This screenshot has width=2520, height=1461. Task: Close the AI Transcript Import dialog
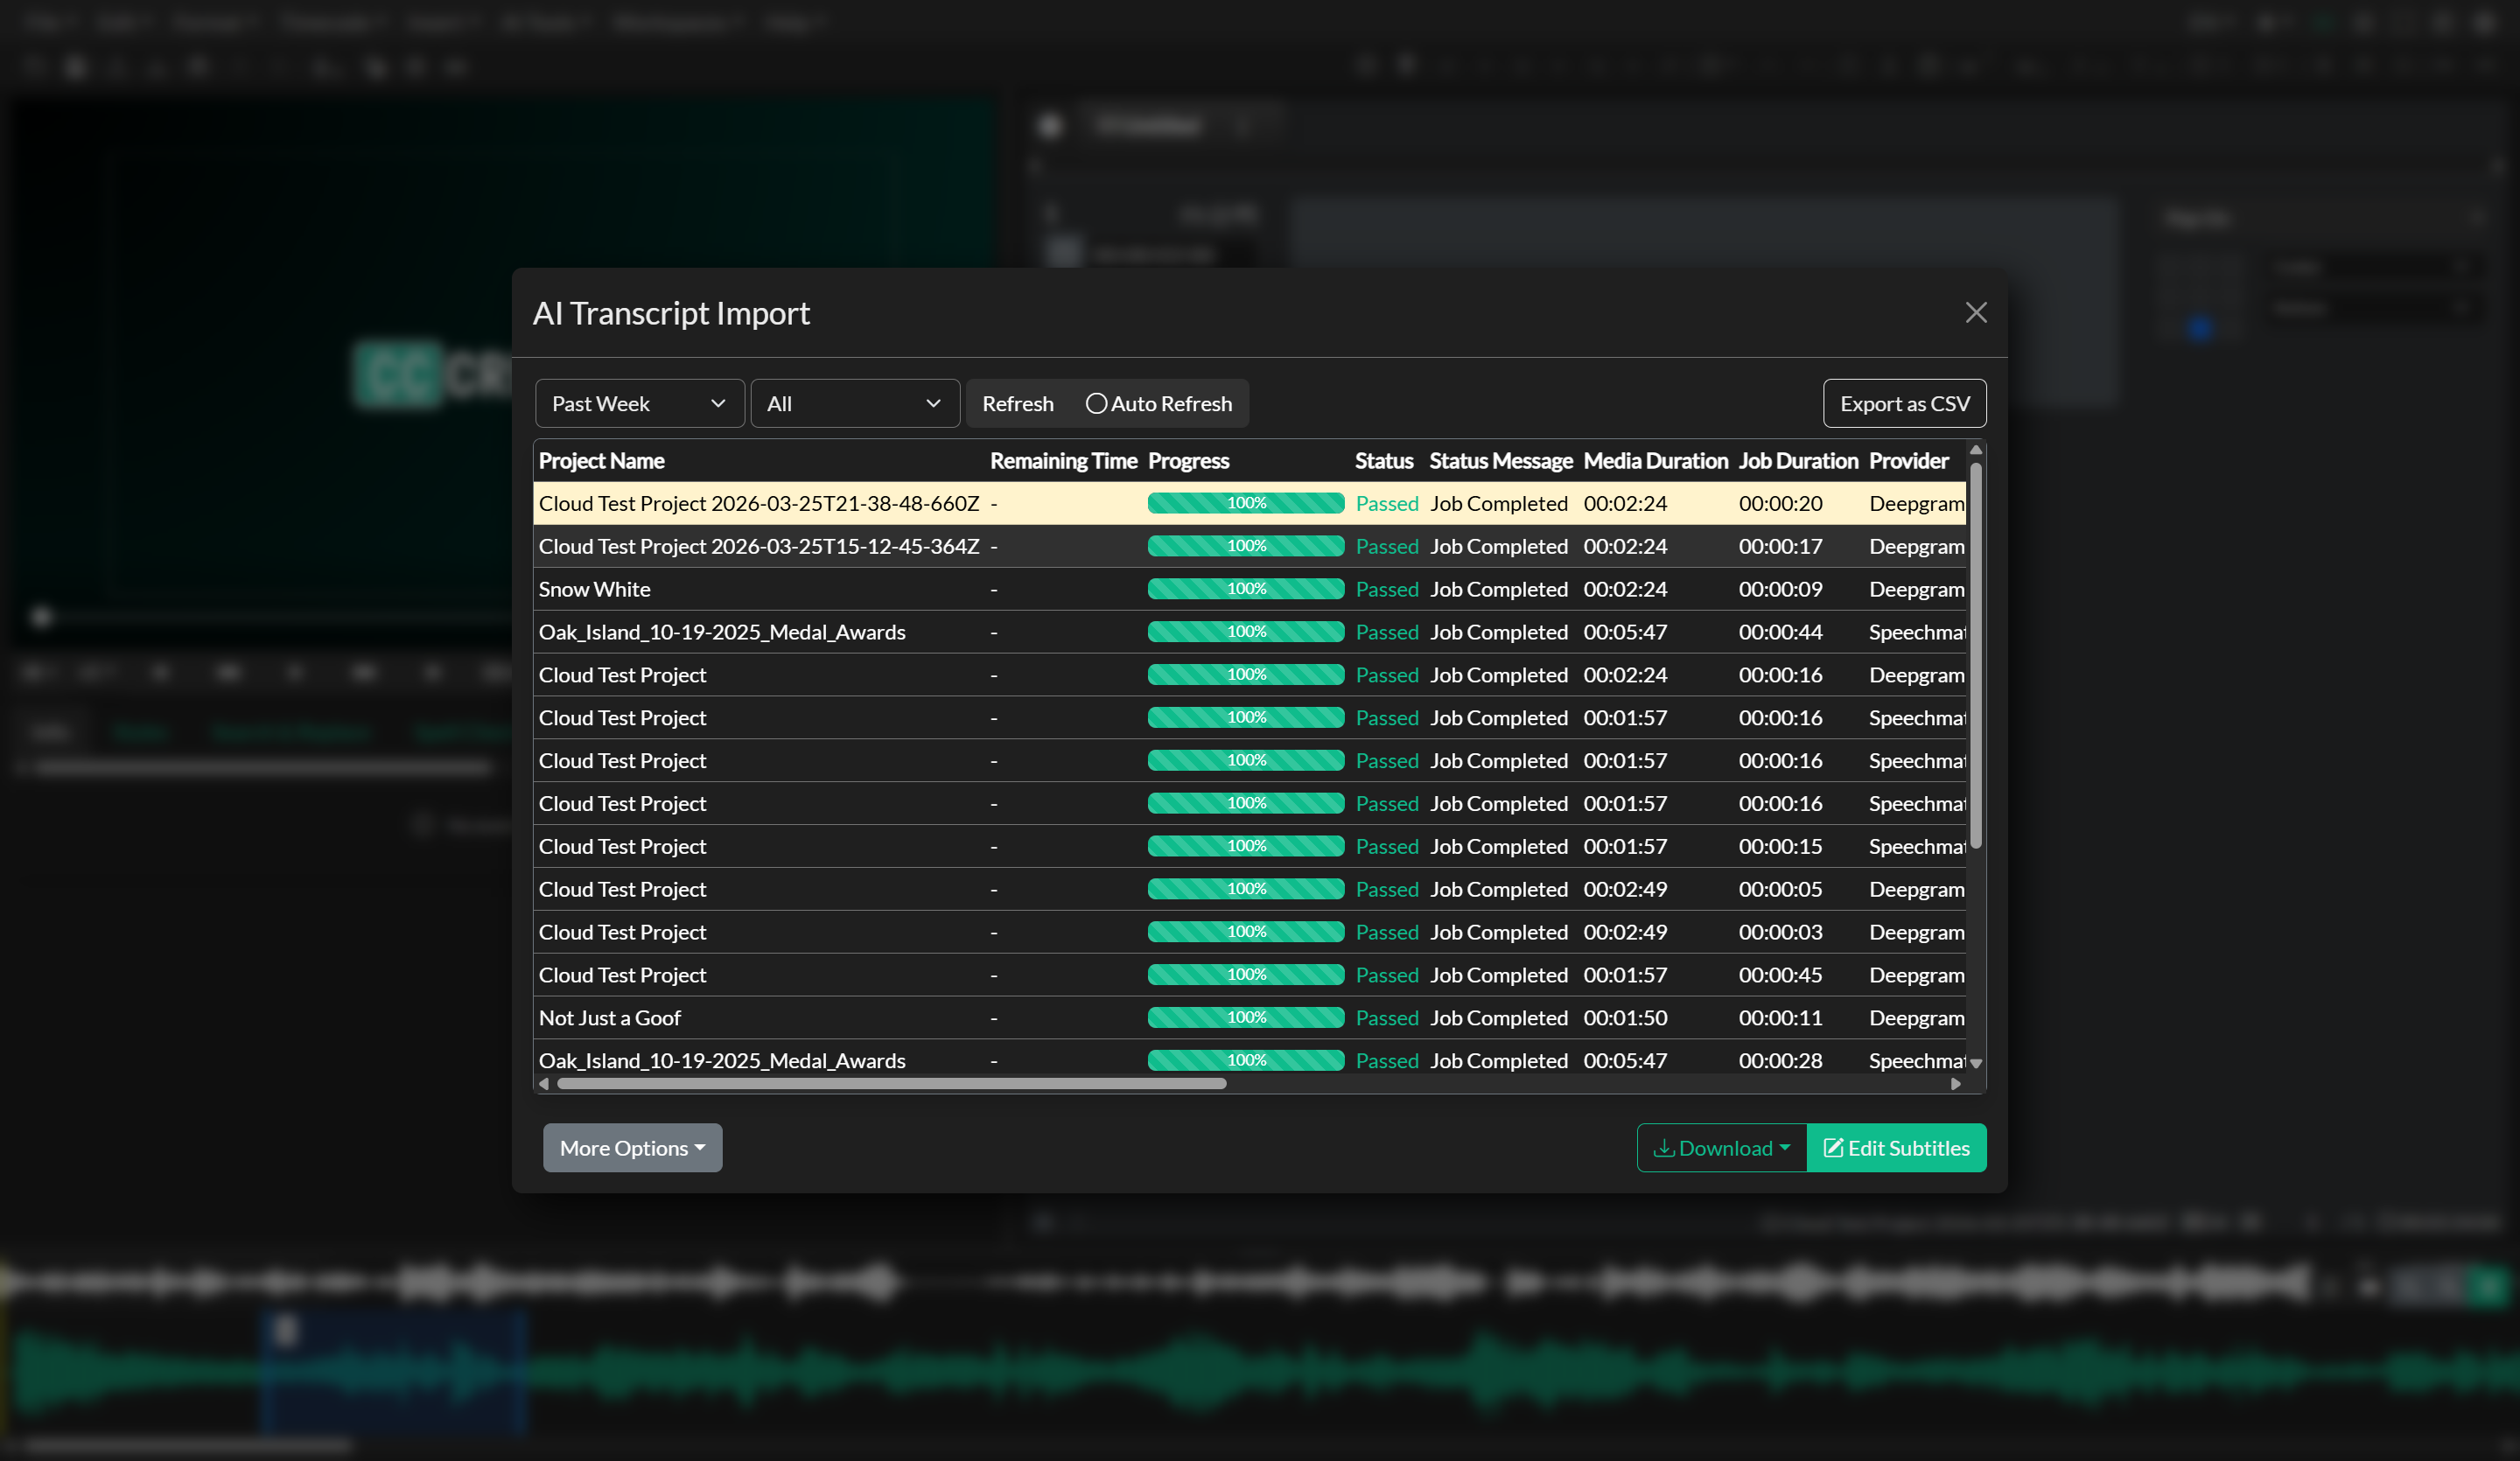1975,312
